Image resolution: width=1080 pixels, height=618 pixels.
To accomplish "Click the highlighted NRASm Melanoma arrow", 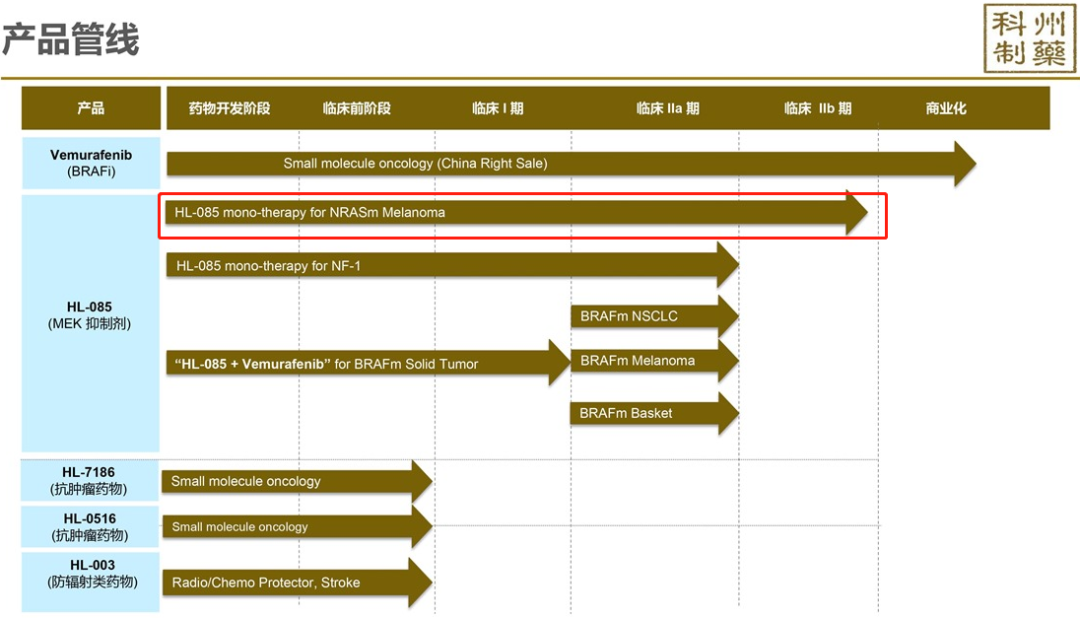I will click(x=510, y=213).
